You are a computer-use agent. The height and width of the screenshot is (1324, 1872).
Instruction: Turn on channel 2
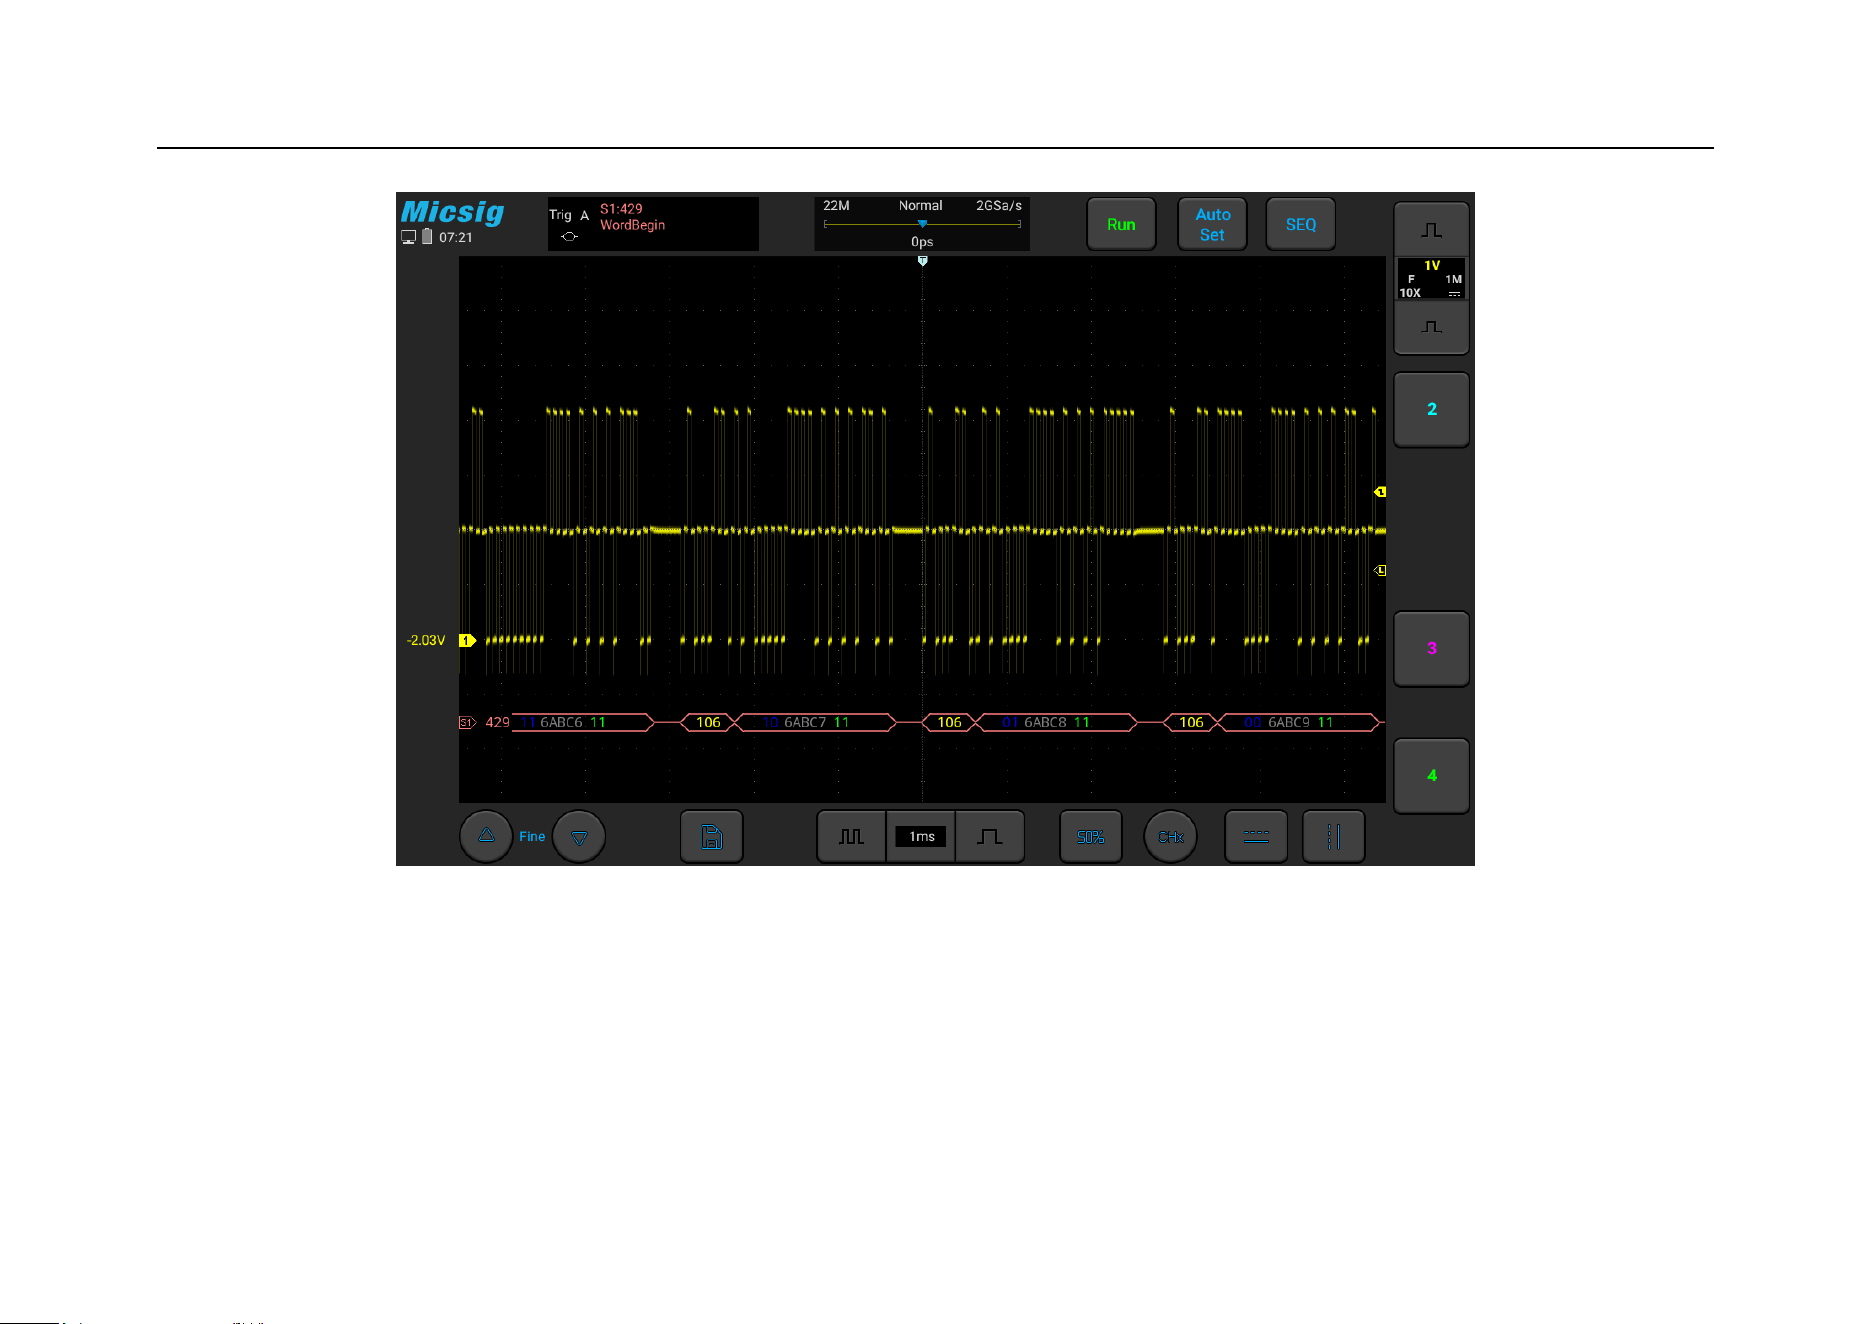point(1431,409)
